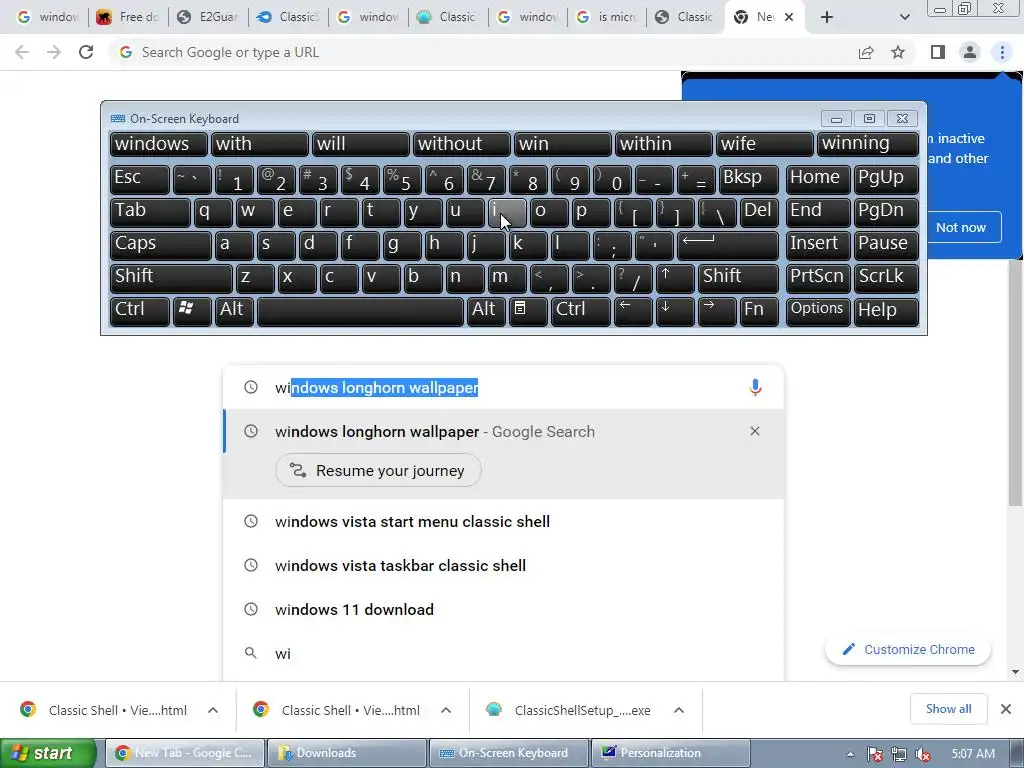Image resolution: width=1024 pixels, height=768 pixels.
Task: Toggle the left Alt key
Action: tap(233, 310)
